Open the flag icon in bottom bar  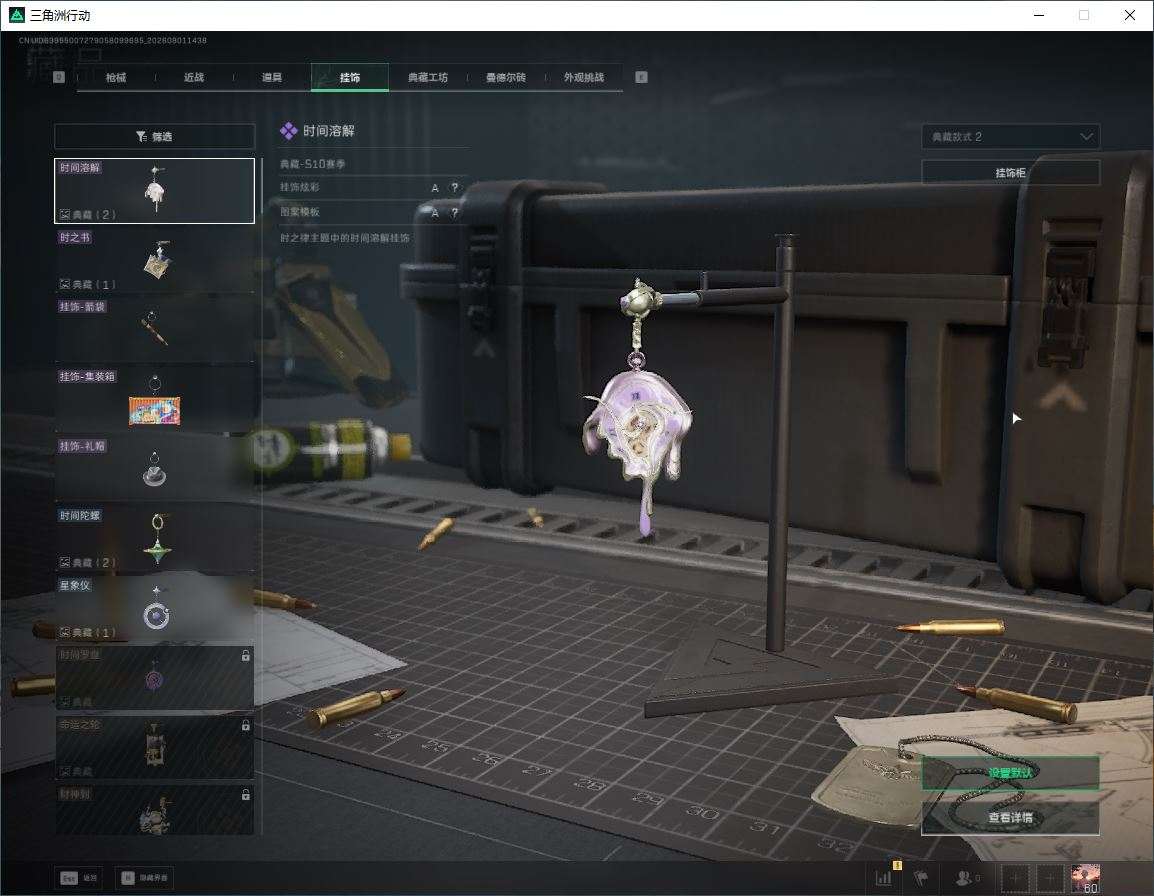[921, 877]
